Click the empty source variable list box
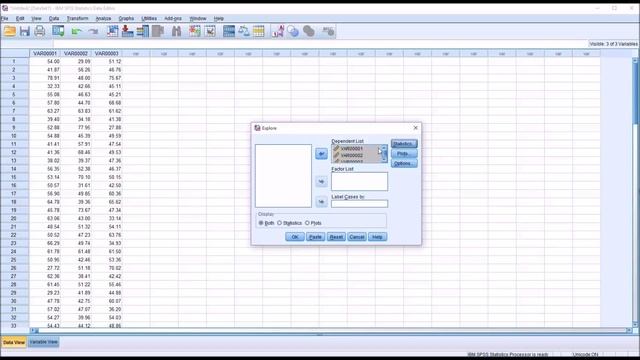The image size is (640, 360). tap(283, 176)
